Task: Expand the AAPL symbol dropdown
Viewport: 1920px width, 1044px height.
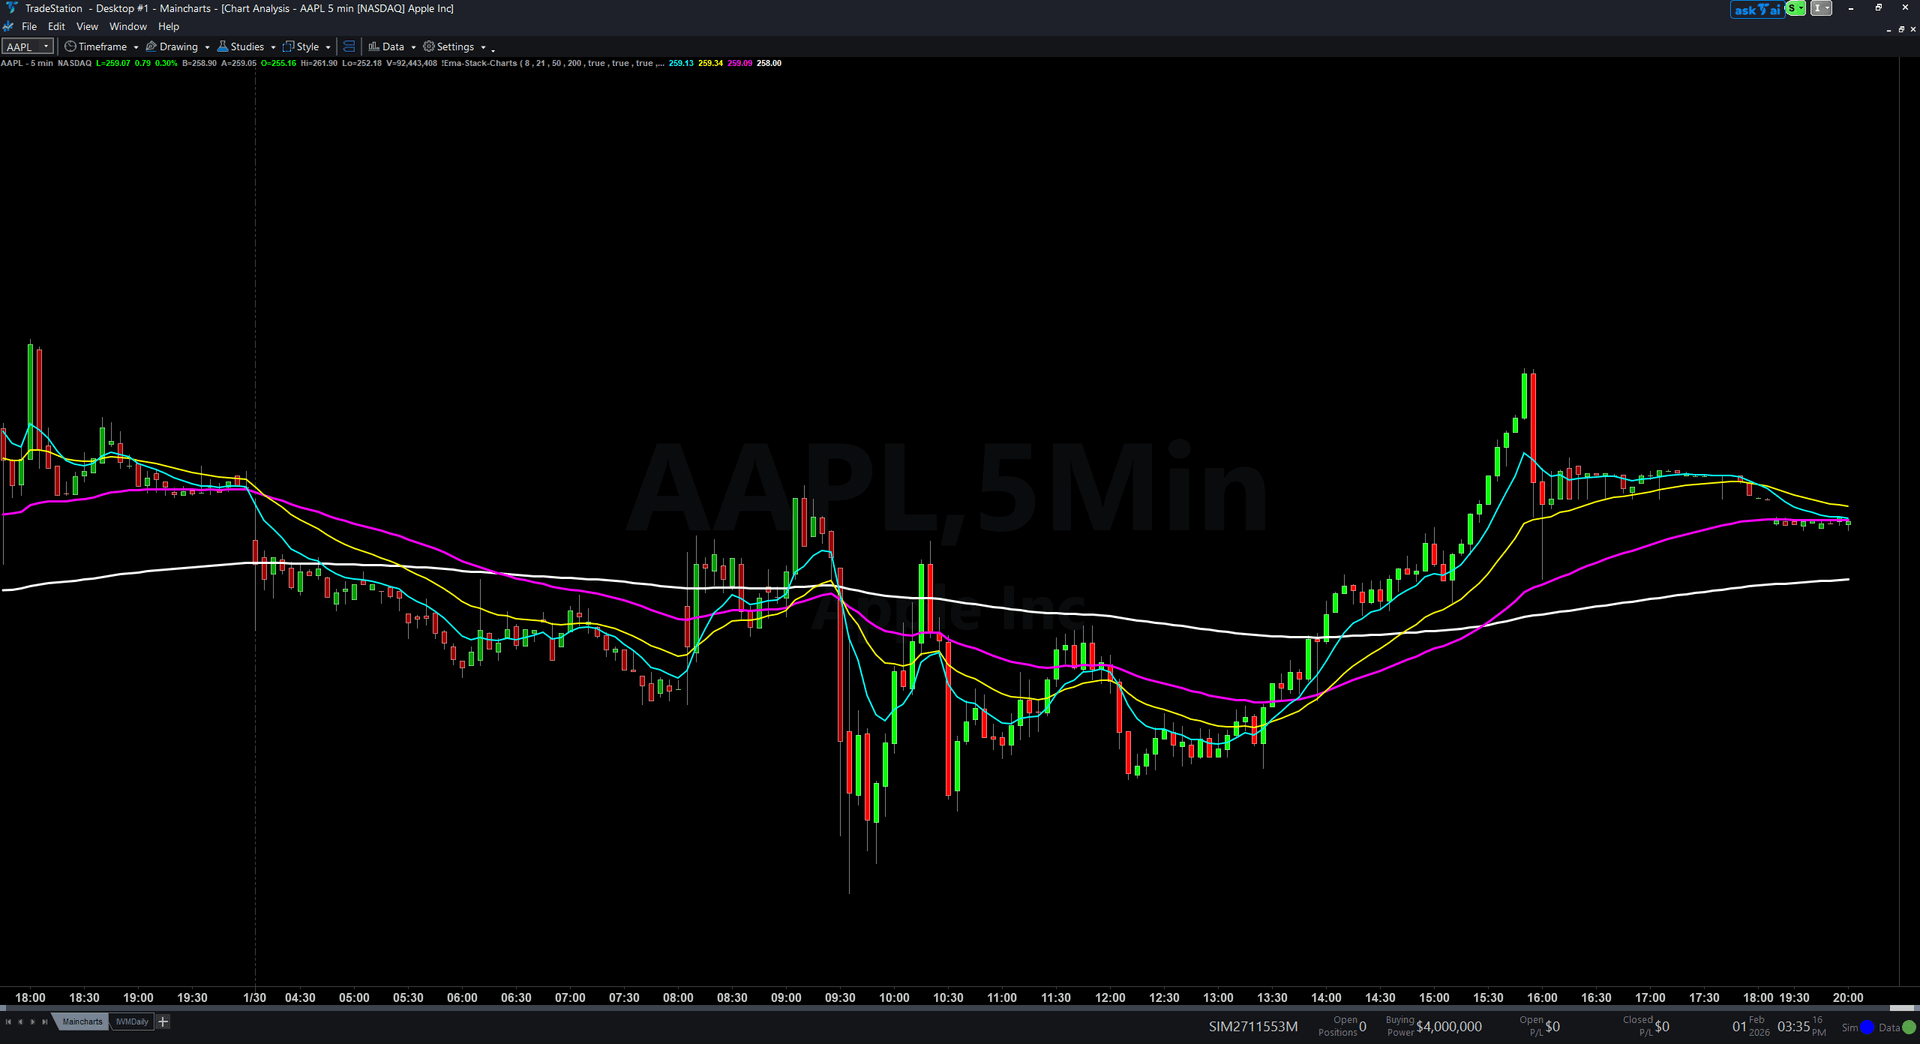Action: tap(46, 46)
